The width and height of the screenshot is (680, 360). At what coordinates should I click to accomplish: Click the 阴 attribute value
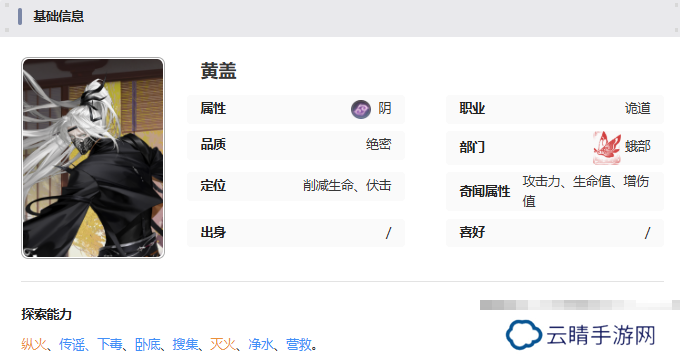pos(385,108)
